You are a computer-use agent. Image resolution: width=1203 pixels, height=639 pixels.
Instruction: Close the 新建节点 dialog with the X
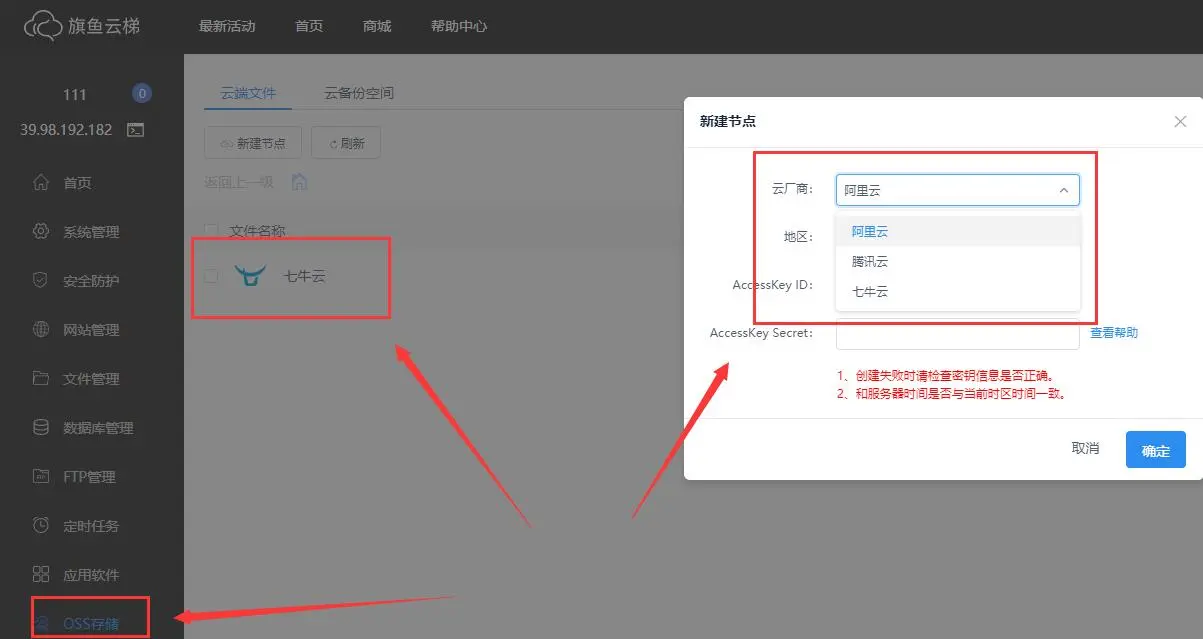point(1180,121)
